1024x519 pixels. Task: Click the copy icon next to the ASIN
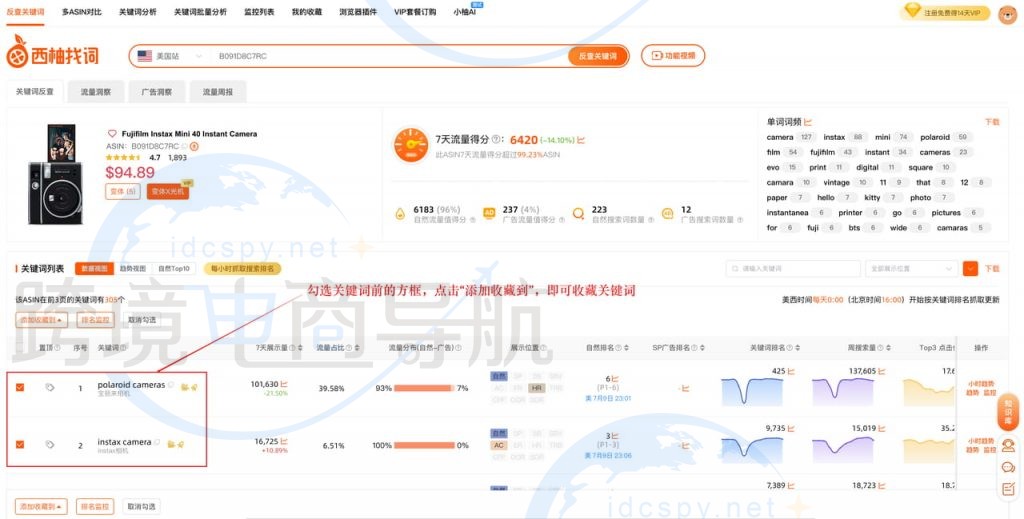coord(185,146)
